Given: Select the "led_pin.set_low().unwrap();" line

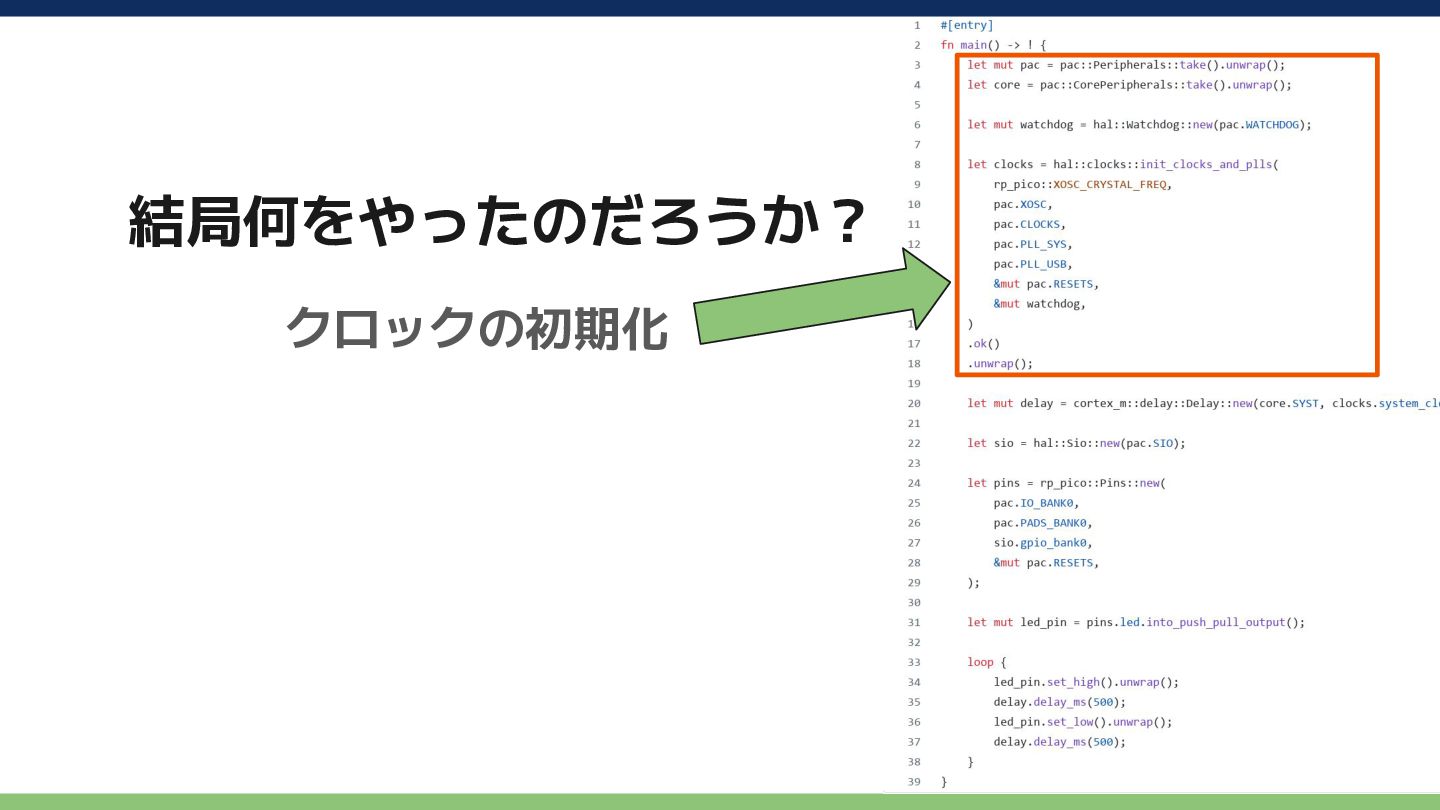Looking at the screenshot, I should click(1083, 722).
